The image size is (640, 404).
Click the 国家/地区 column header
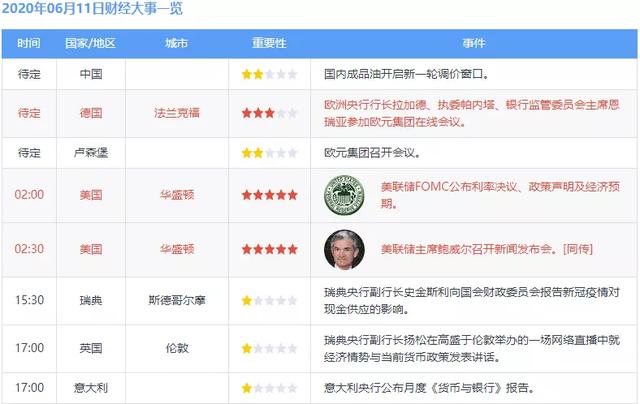[90, 44]
